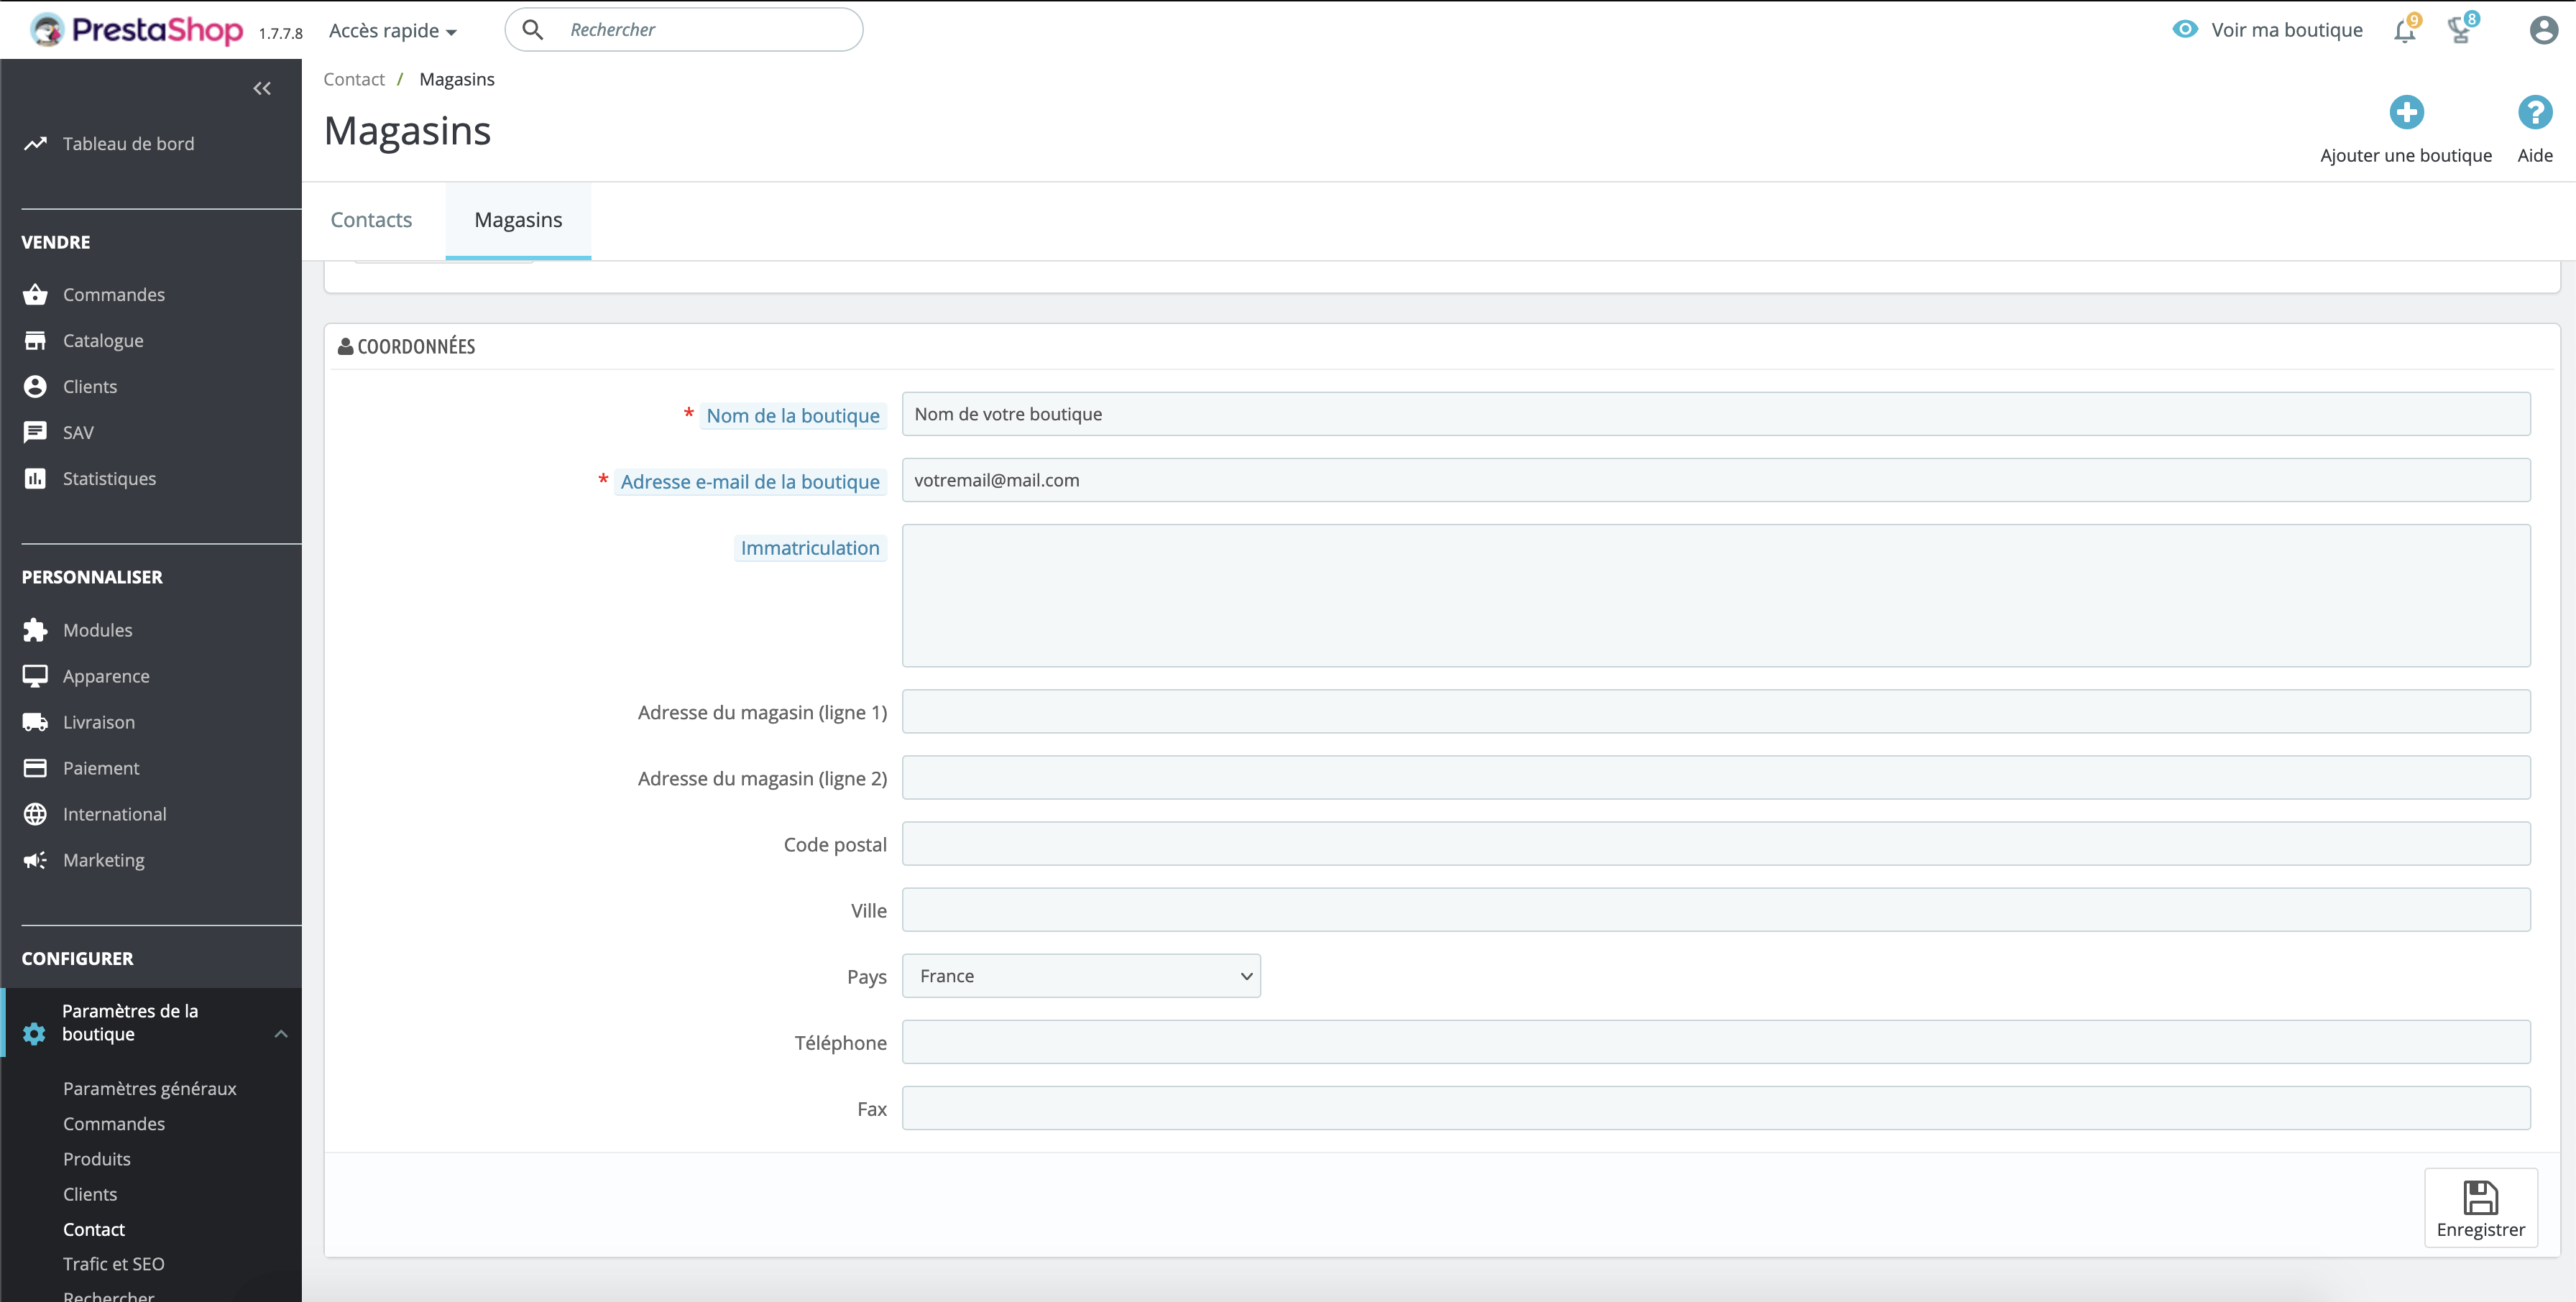The height and width of the screenshot is (1302, 2576).
Task: Click the Ville field
Action: point(1716,910)
